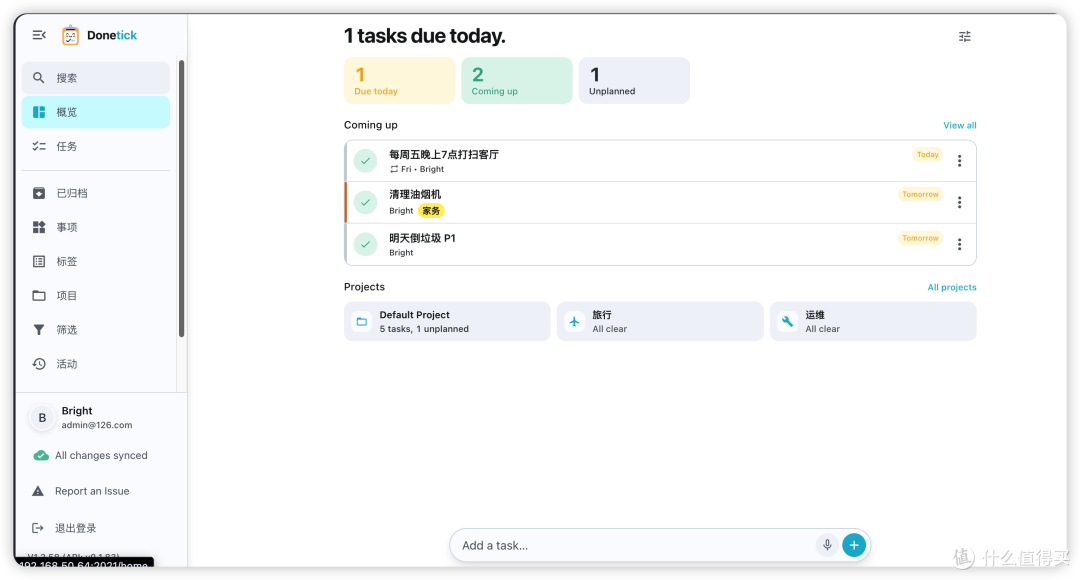The width and height of the screenshot is (1080, 580).
Task: Click the Unplanned summary card
Action: (x=634, y=81)
